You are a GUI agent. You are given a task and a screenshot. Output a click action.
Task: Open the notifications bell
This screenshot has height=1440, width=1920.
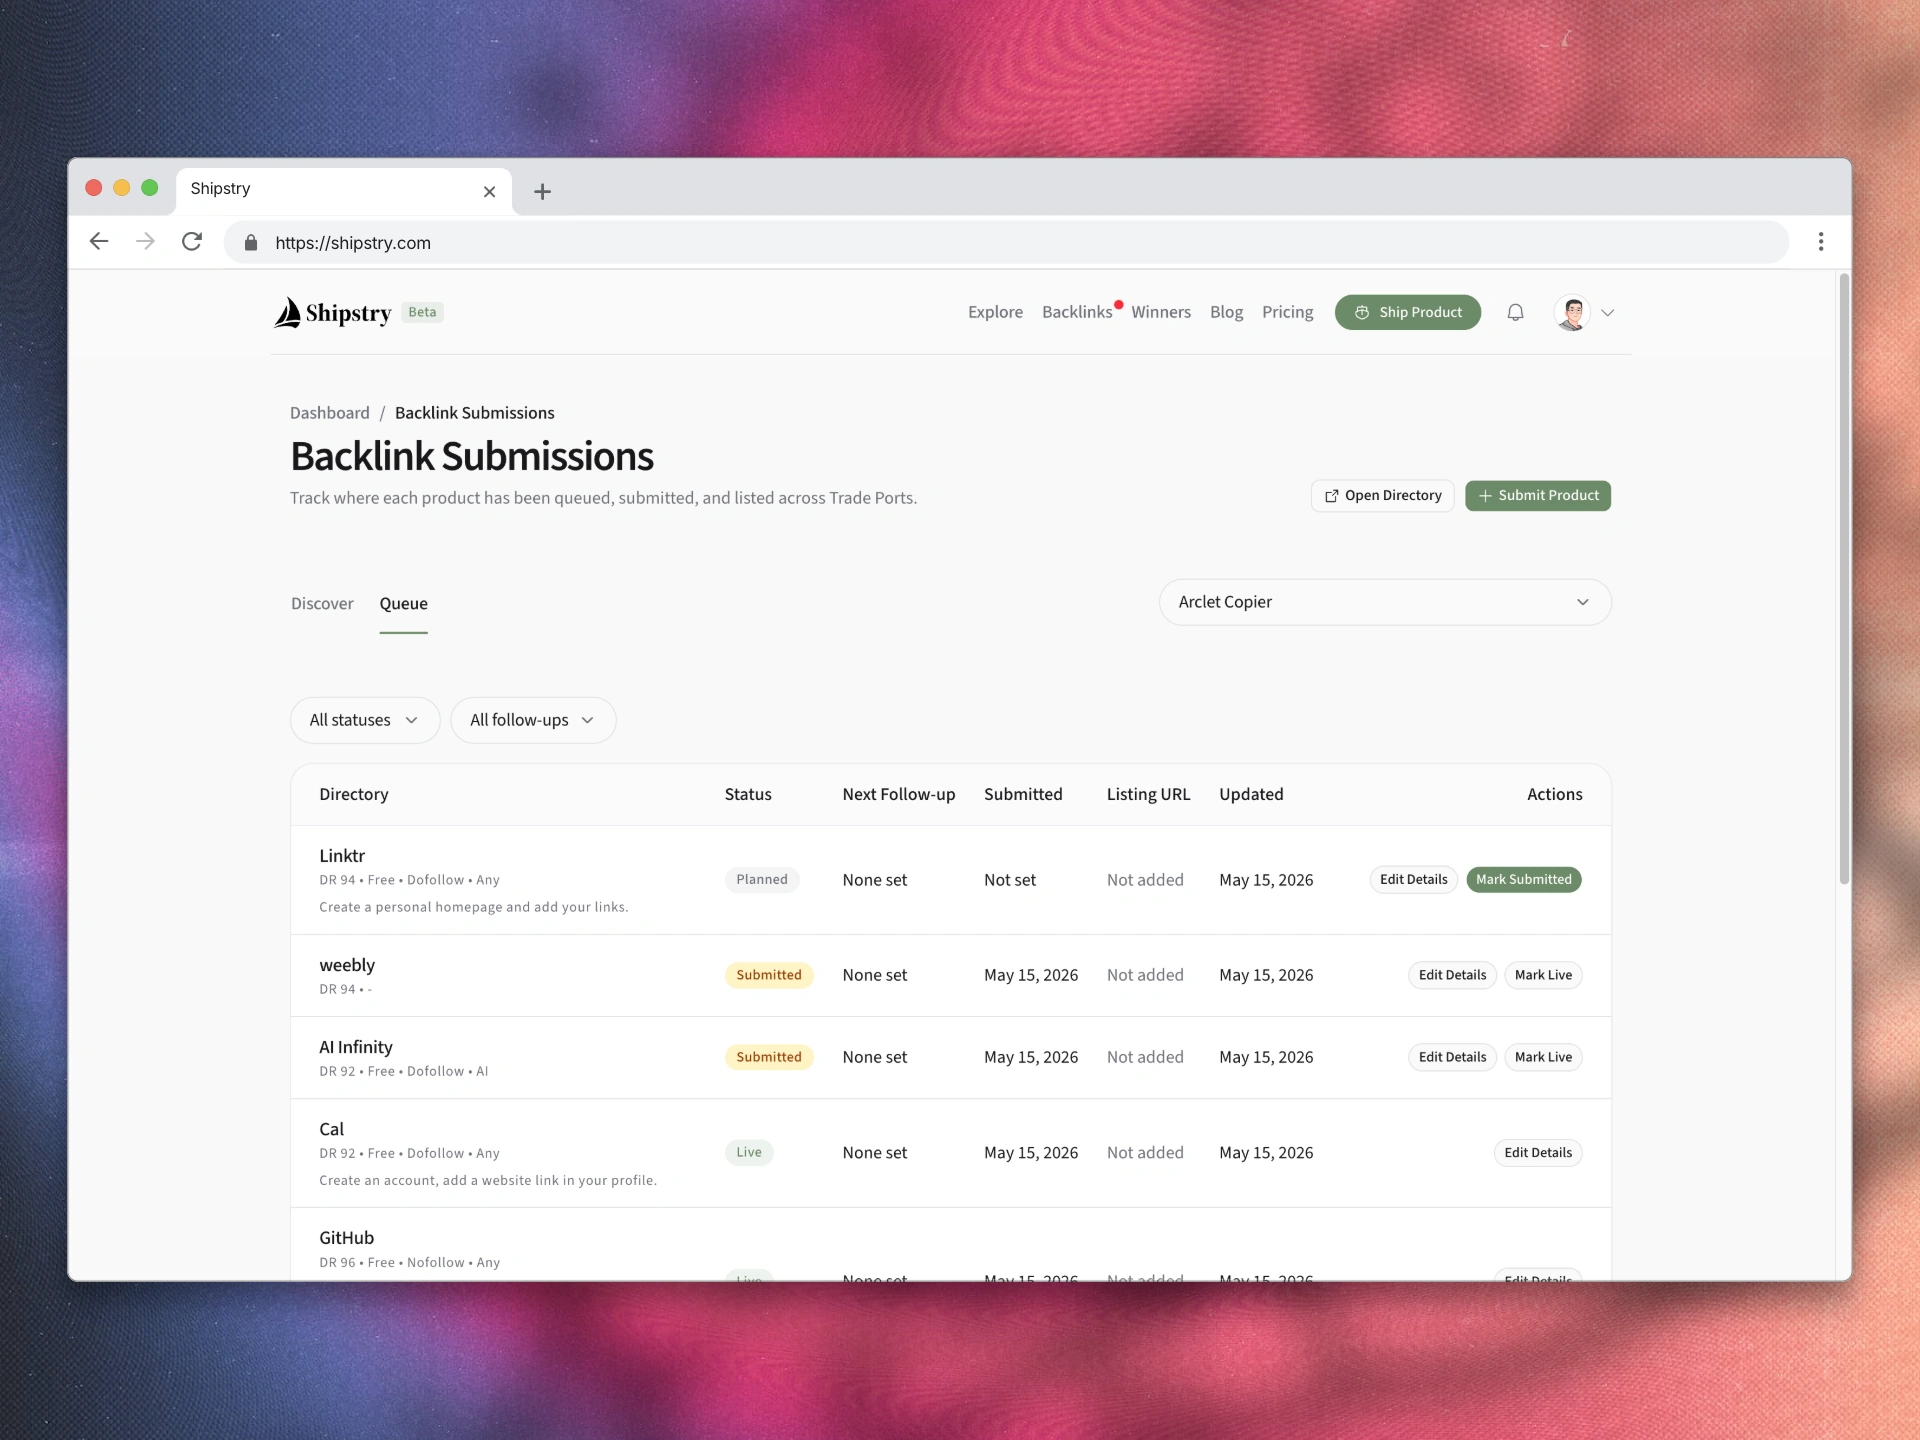(1515, 313)
